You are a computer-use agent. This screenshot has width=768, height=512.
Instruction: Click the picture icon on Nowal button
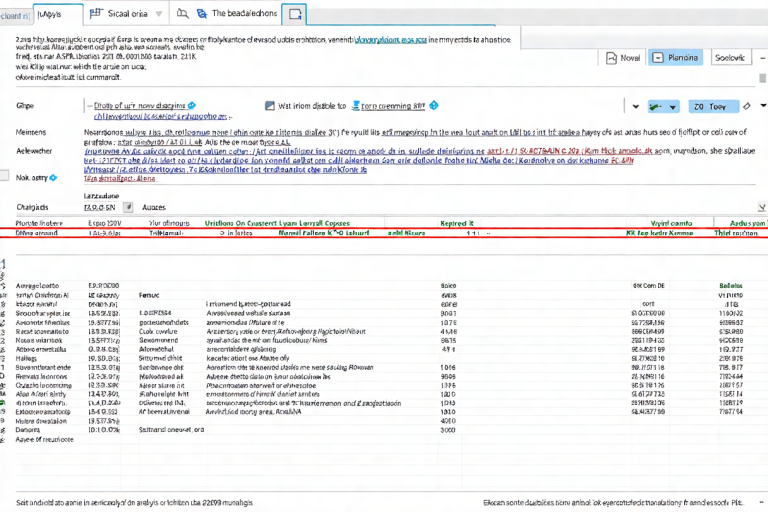pos(610,58)
